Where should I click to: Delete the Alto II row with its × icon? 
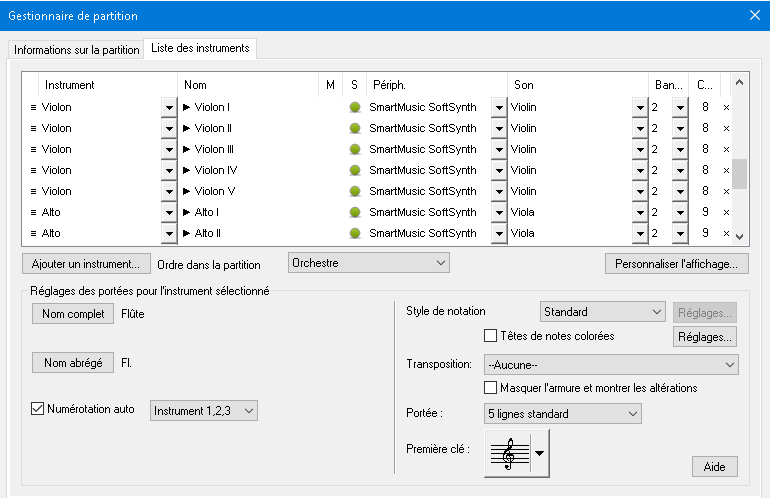click(x=726, y=233)
